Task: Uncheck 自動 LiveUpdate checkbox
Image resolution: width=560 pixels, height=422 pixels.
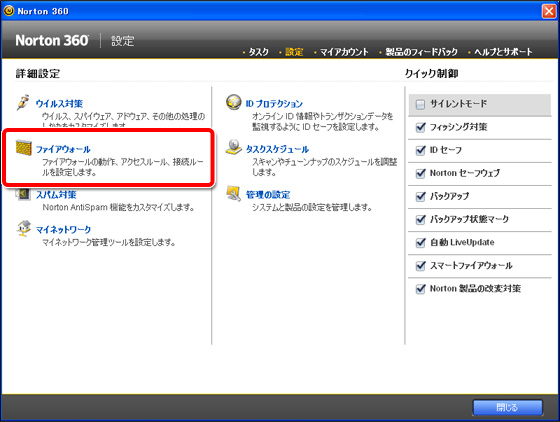Action: [421, 242]
